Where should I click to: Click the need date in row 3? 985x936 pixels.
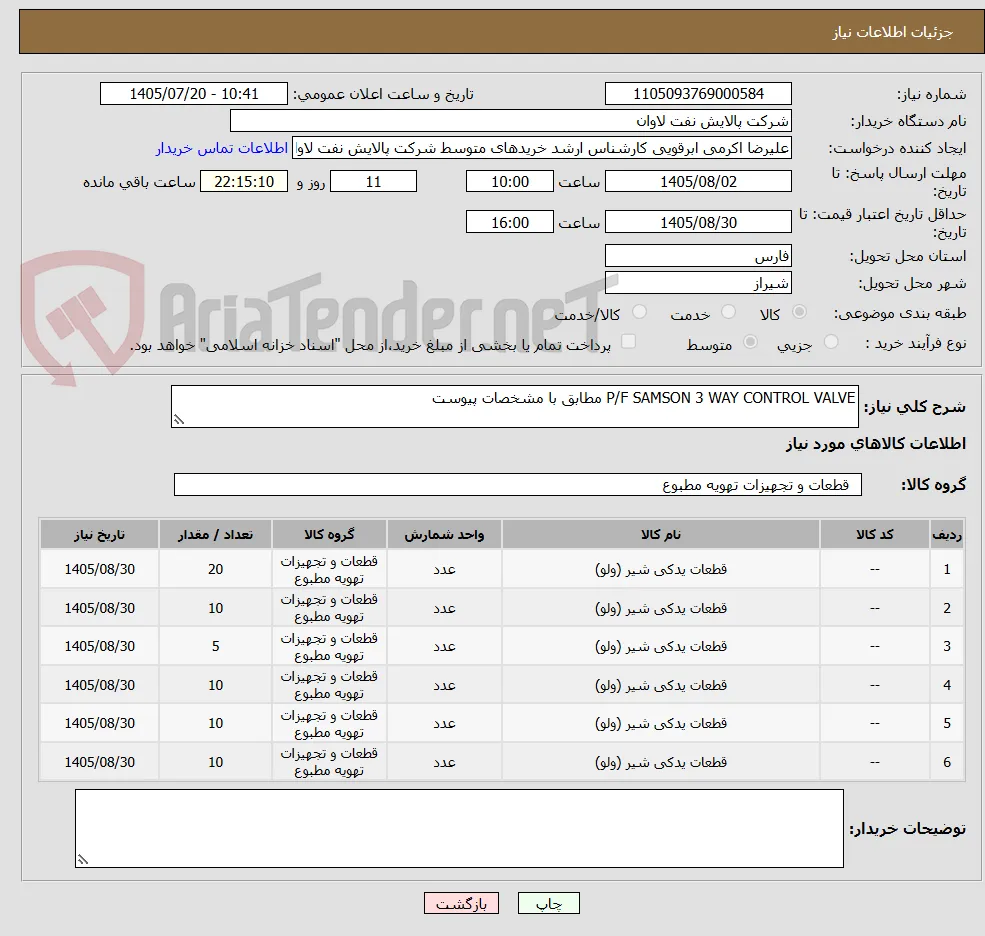(99, 646)
